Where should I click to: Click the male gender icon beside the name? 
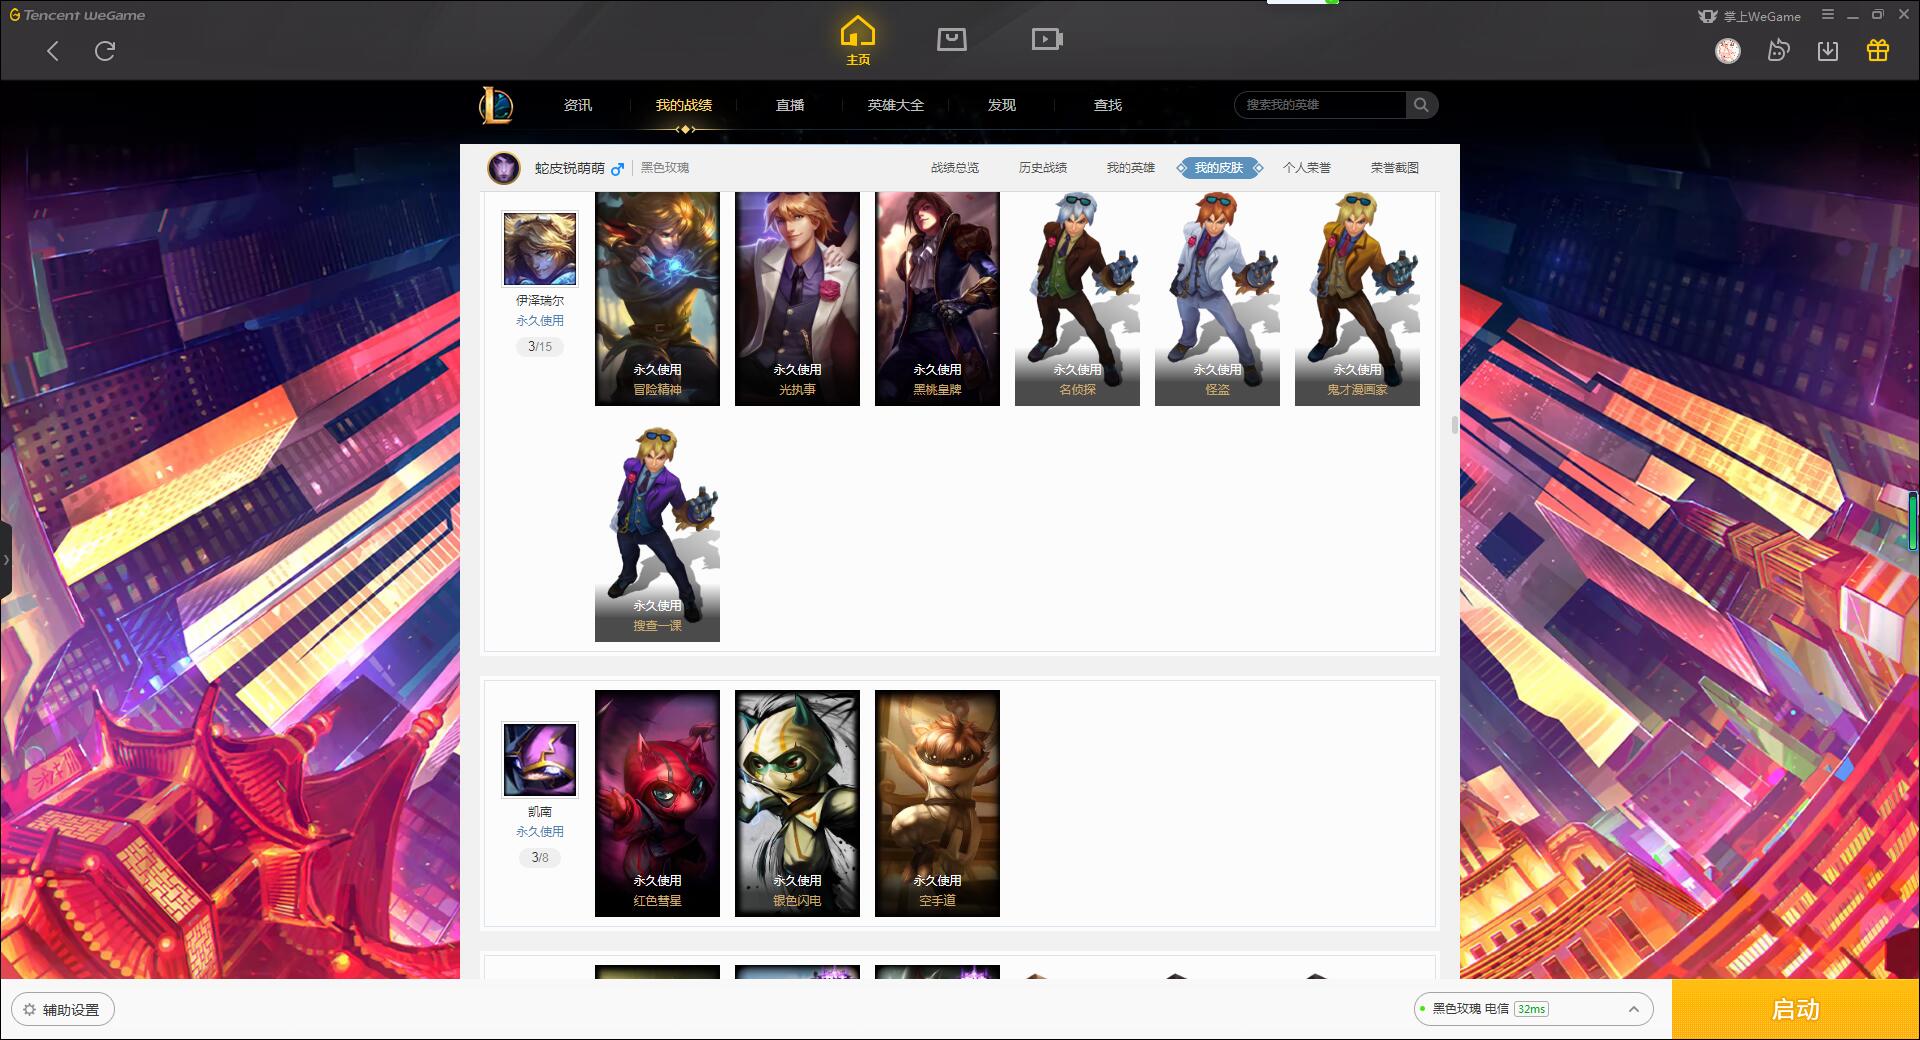[x=617, y=169]
